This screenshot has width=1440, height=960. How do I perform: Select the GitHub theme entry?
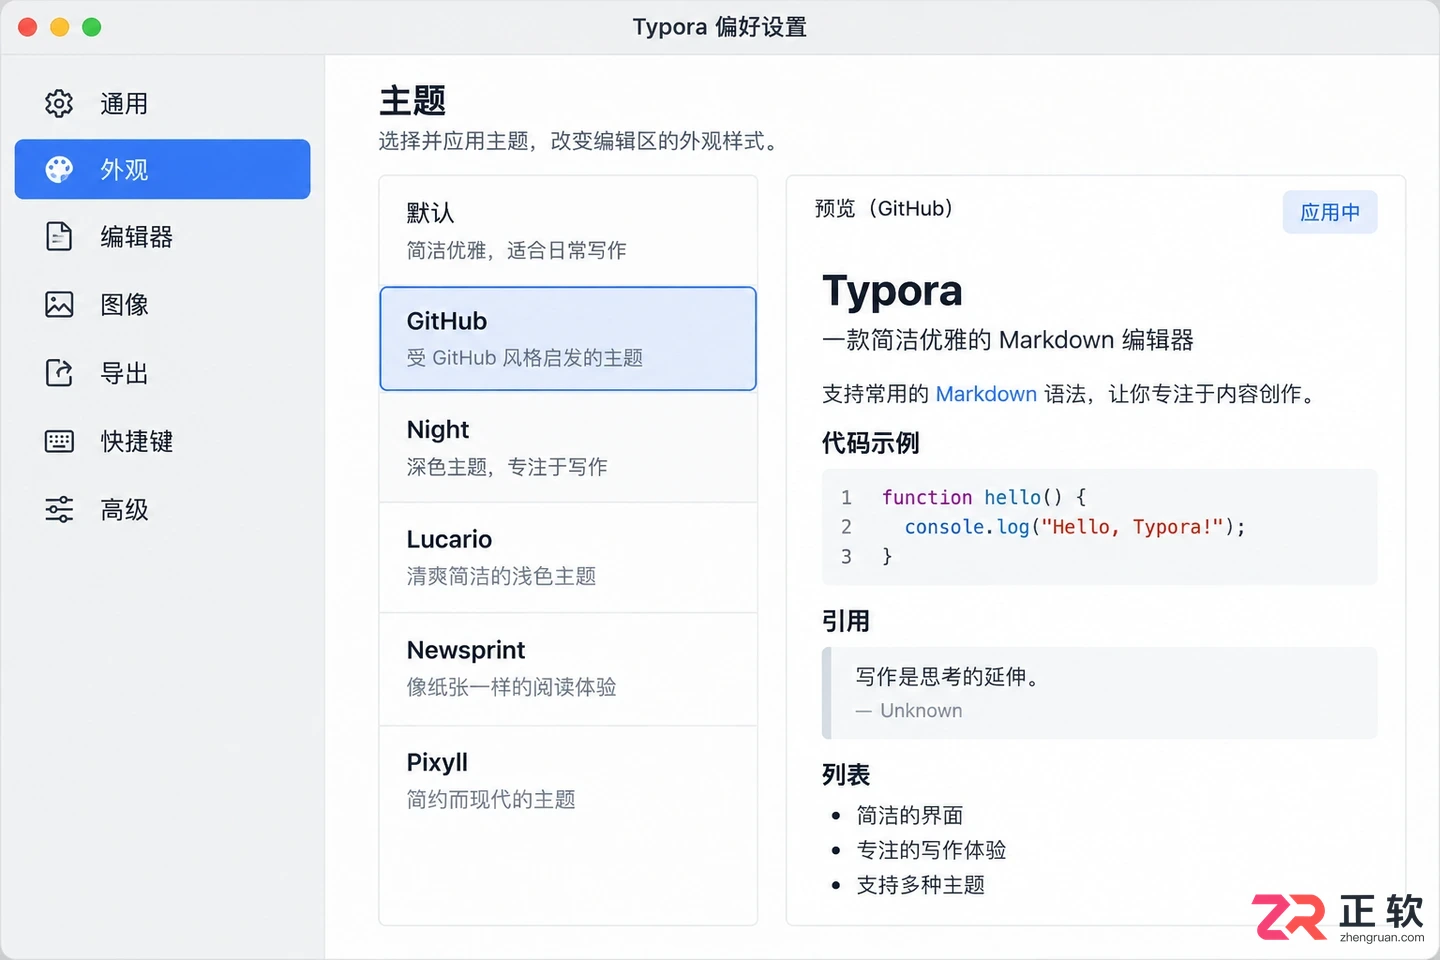point(568,339)
